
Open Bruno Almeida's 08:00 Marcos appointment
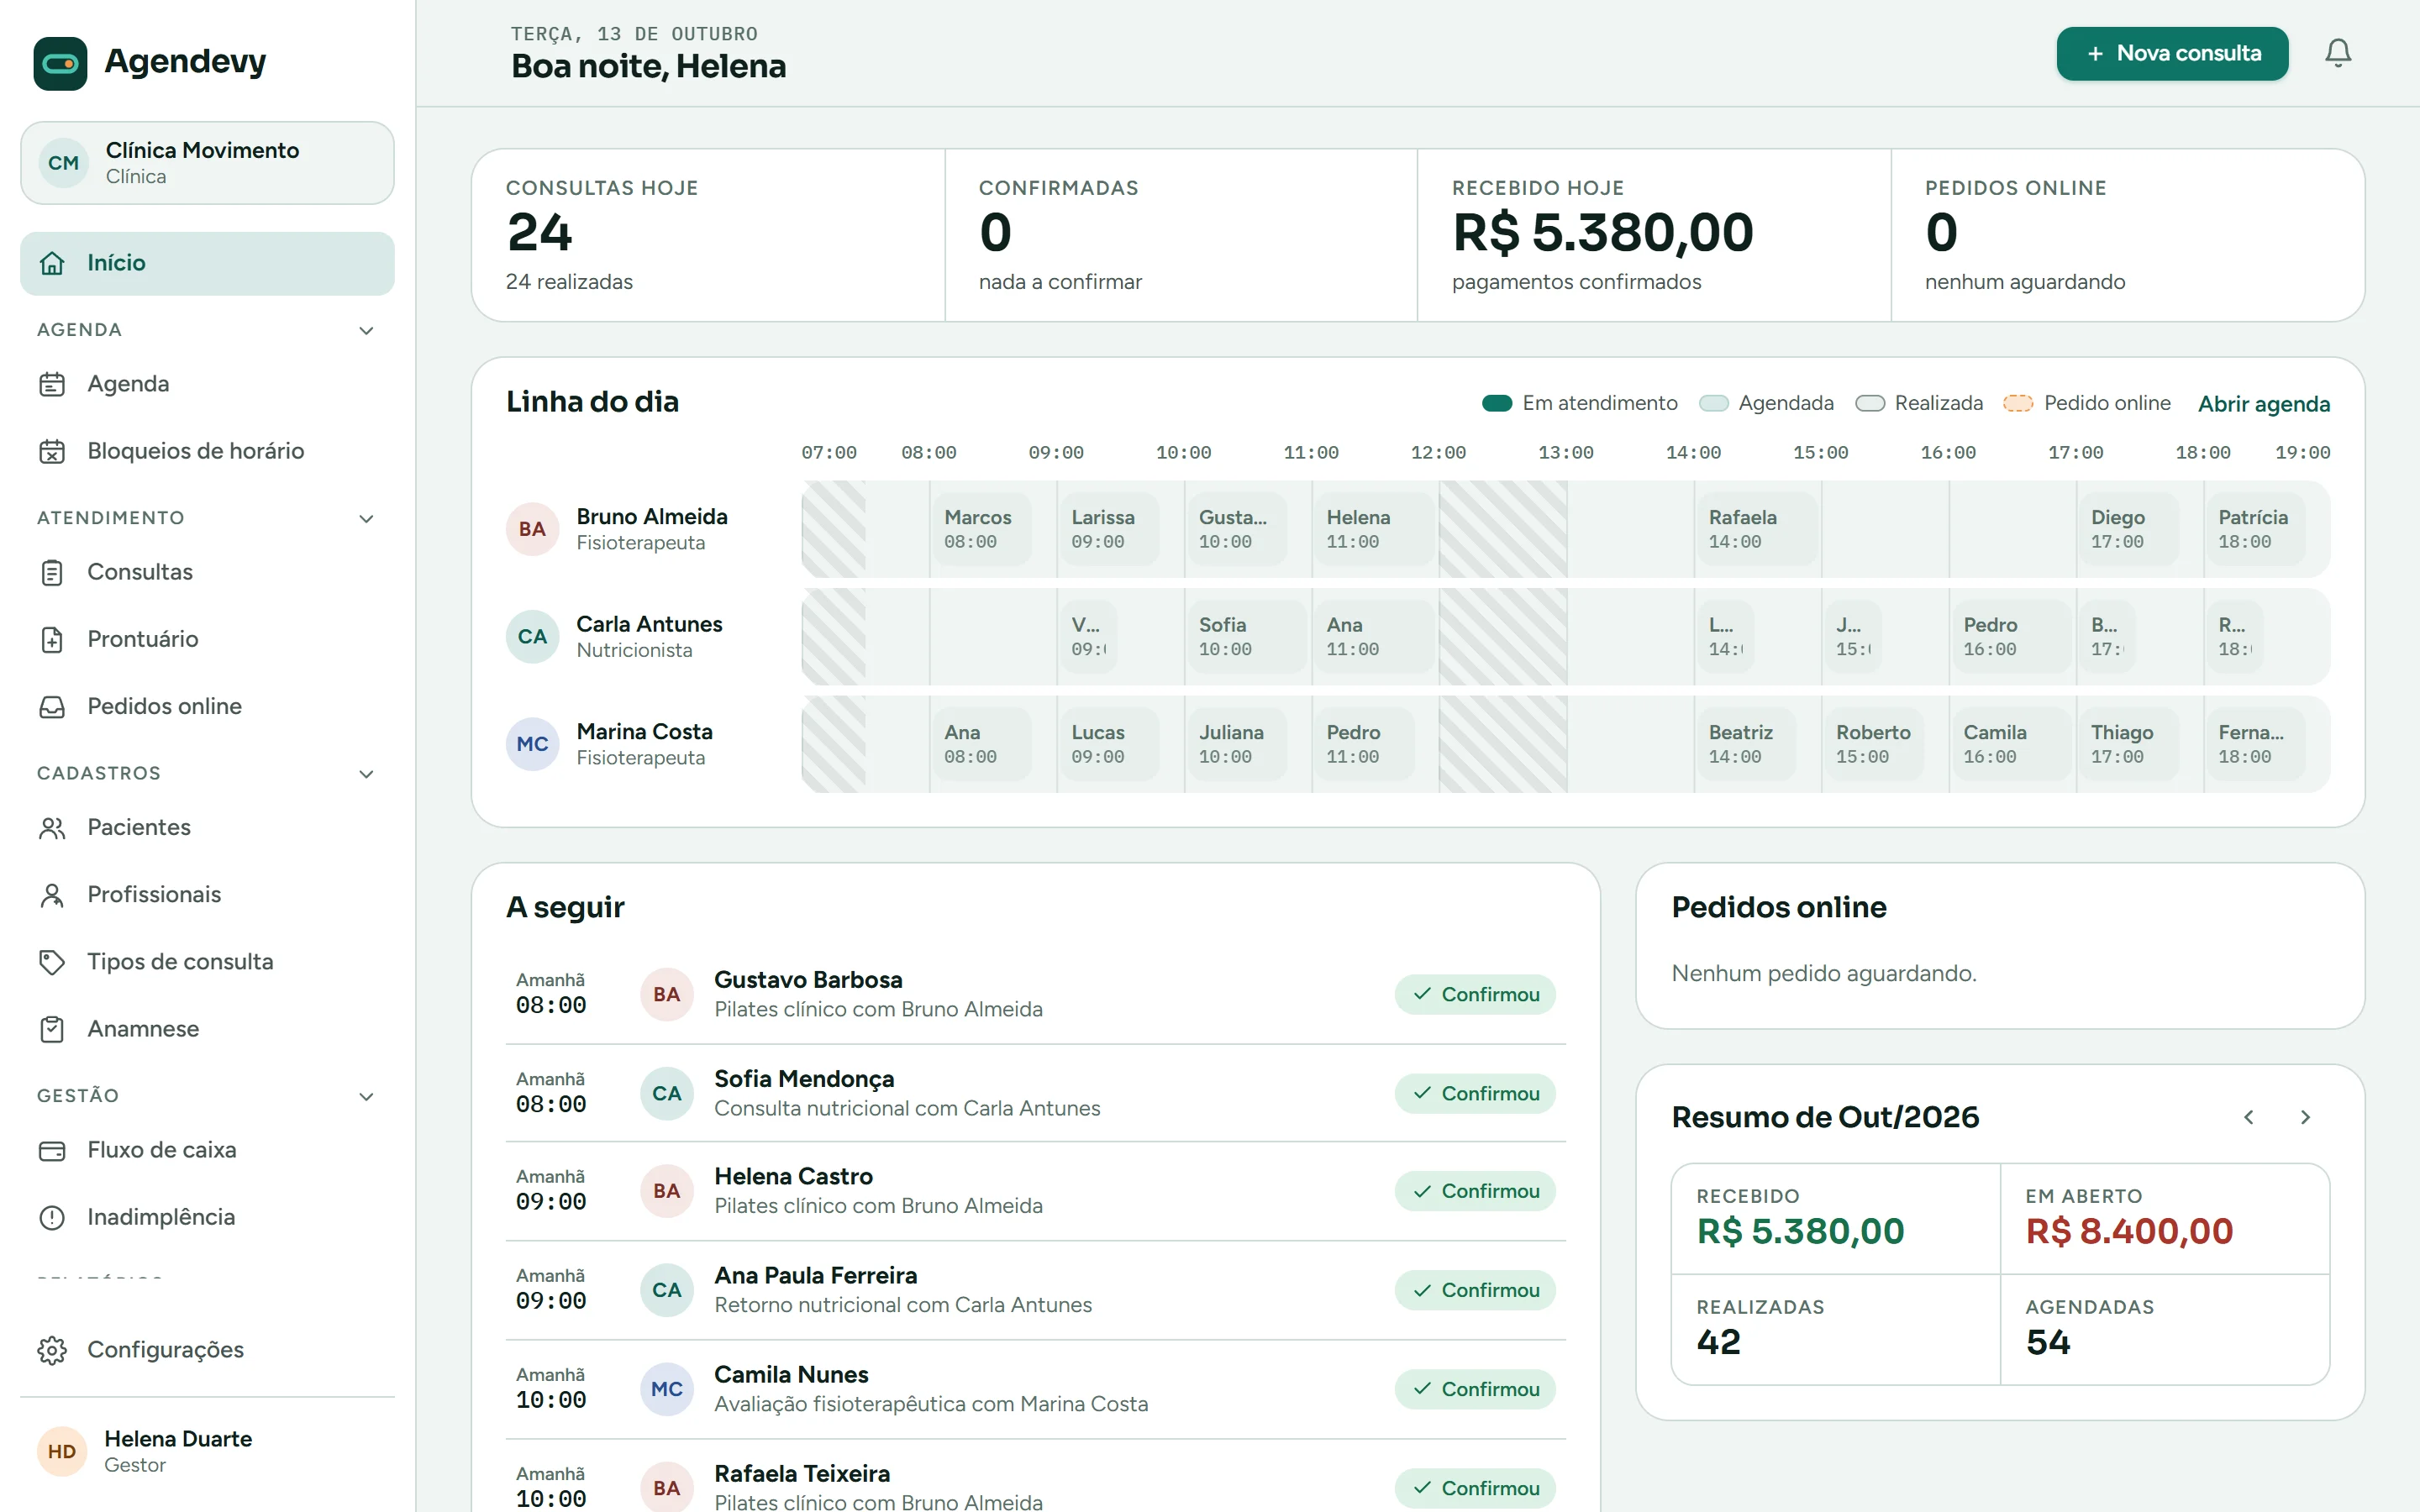[x=981, y=529]
